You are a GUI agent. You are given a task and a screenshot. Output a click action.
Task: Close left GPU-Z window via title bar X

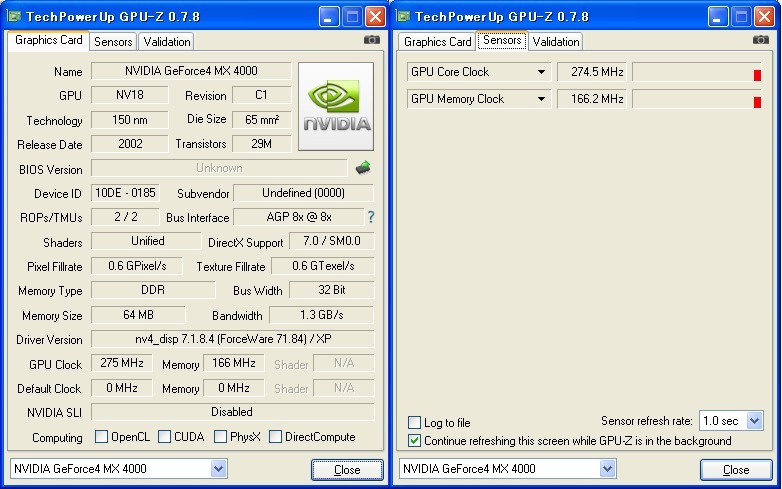pyautogui.click(x=376, y=17)
